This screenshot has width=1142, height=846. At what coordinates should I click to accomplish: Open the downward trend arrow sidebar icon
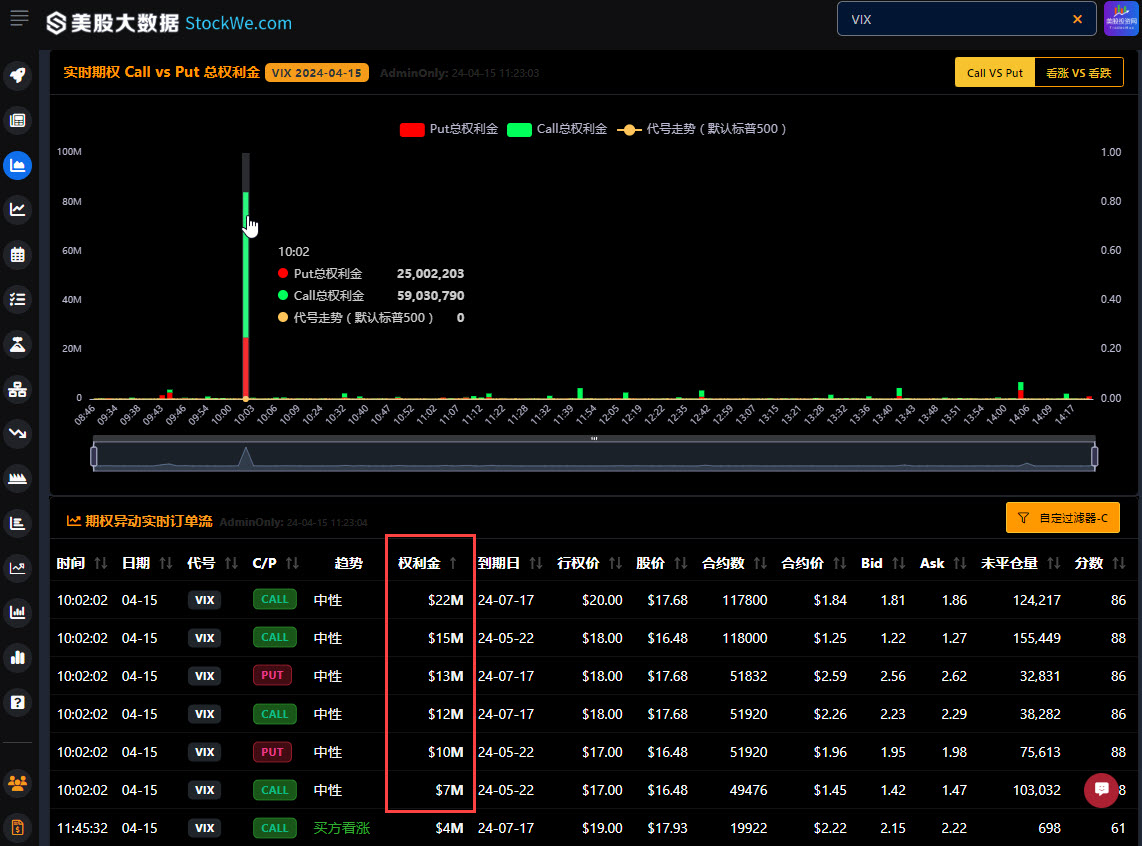click(17, 433)
